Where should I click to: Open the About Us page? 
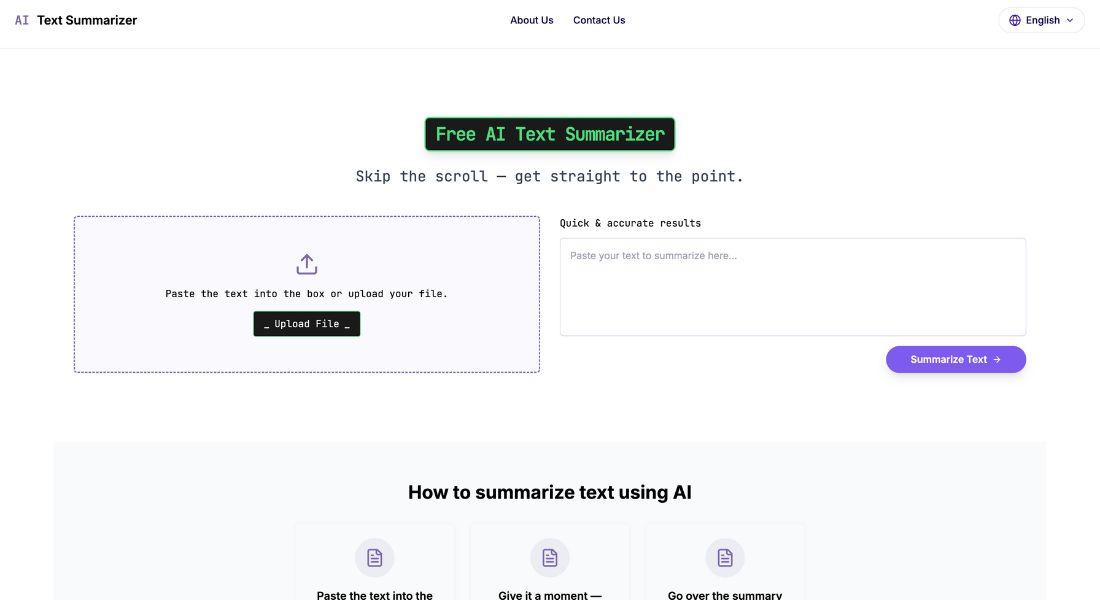532,20
